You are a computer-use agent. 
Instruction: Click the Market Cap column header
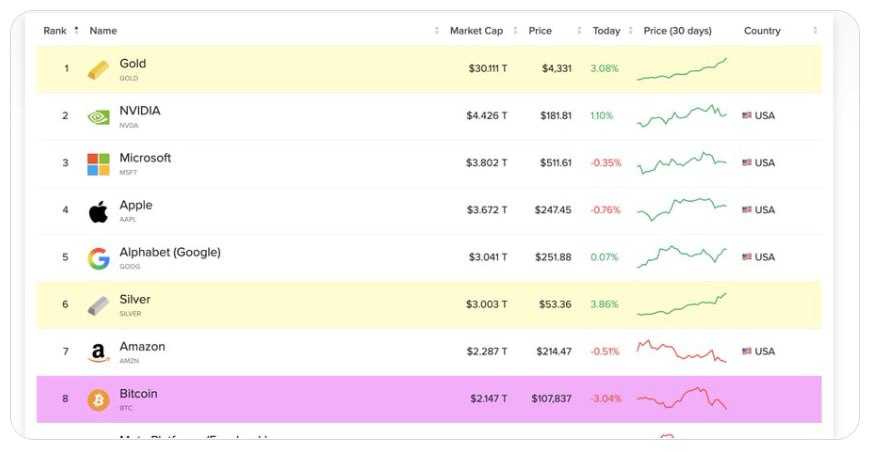[477, 31]
